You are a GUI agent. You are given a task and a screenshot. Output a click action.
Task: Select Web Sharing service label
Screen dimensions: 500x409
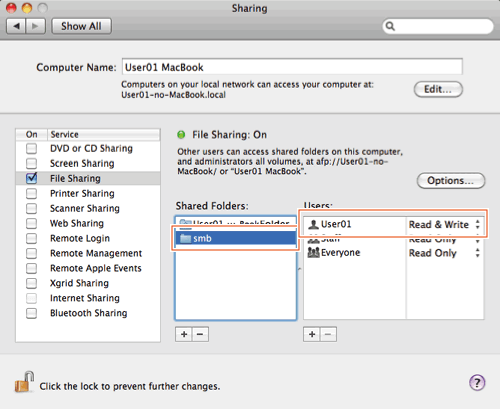[77, 223]
